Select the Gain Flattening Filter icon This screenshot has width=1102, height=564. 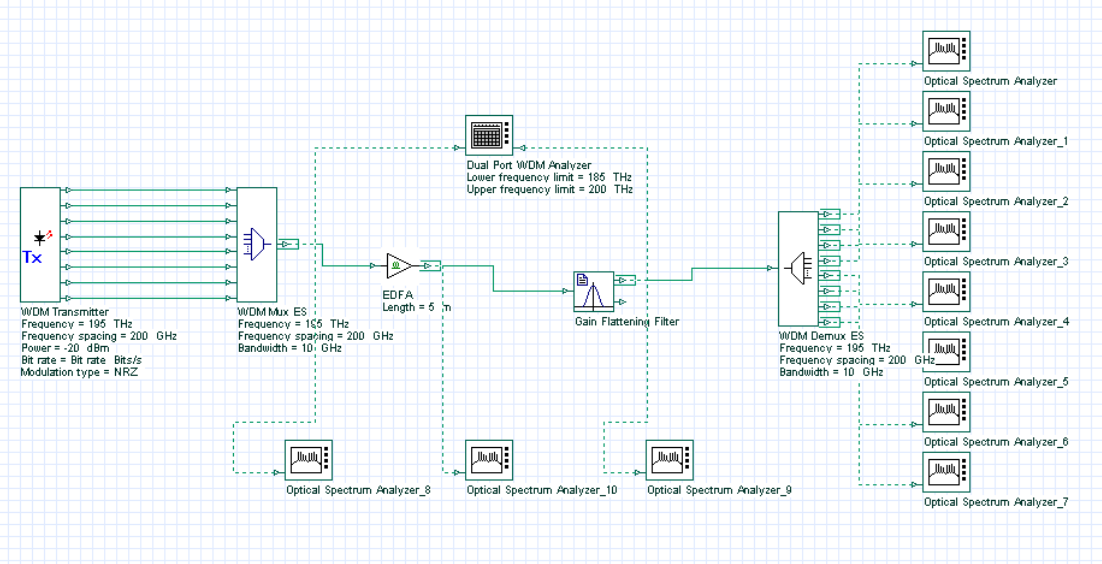tap(593, 291)
